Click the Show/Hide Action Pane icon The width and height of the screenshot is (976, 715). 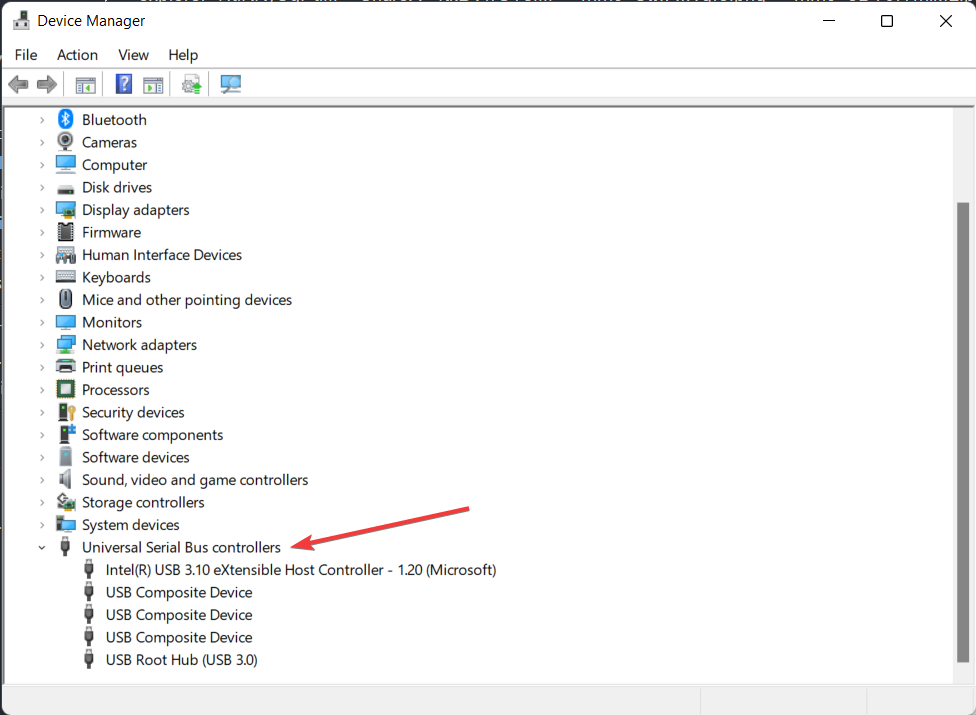(x=153, y=84)
